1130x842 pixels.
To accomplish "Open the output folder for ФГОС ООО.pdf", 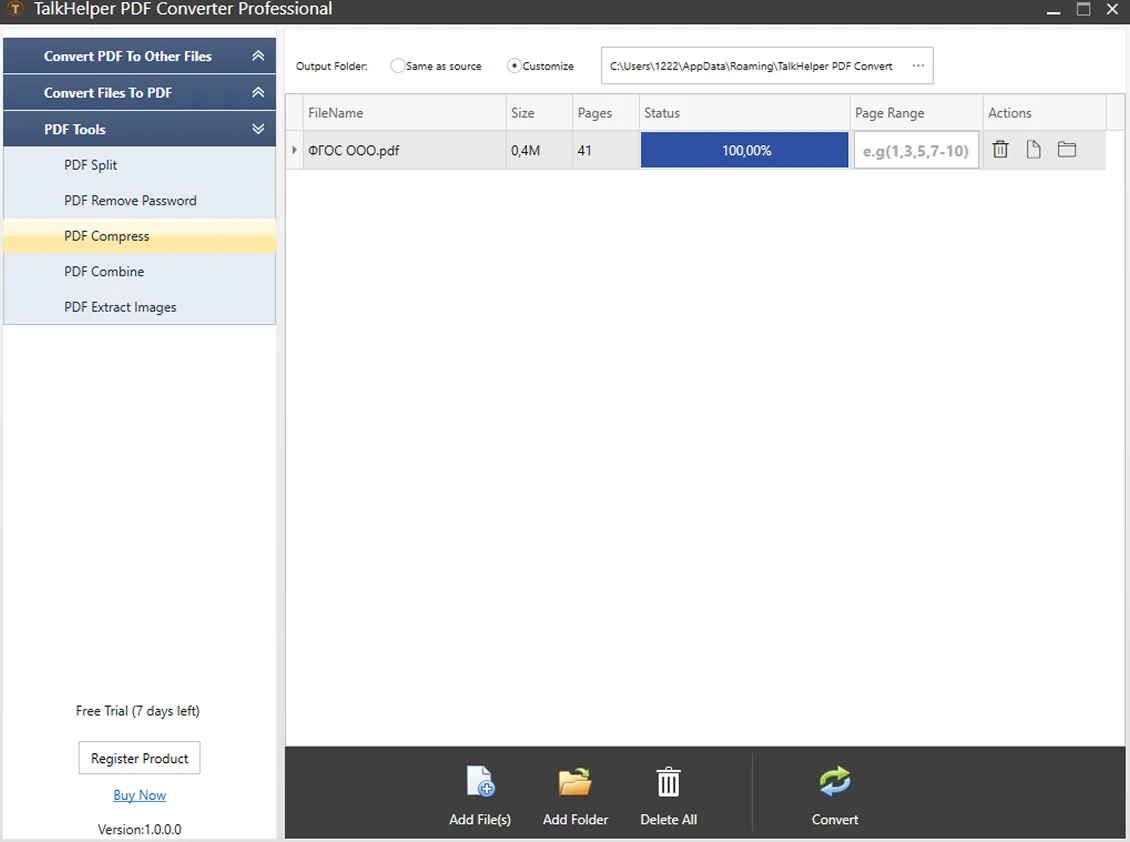I will click(1067, 149).
